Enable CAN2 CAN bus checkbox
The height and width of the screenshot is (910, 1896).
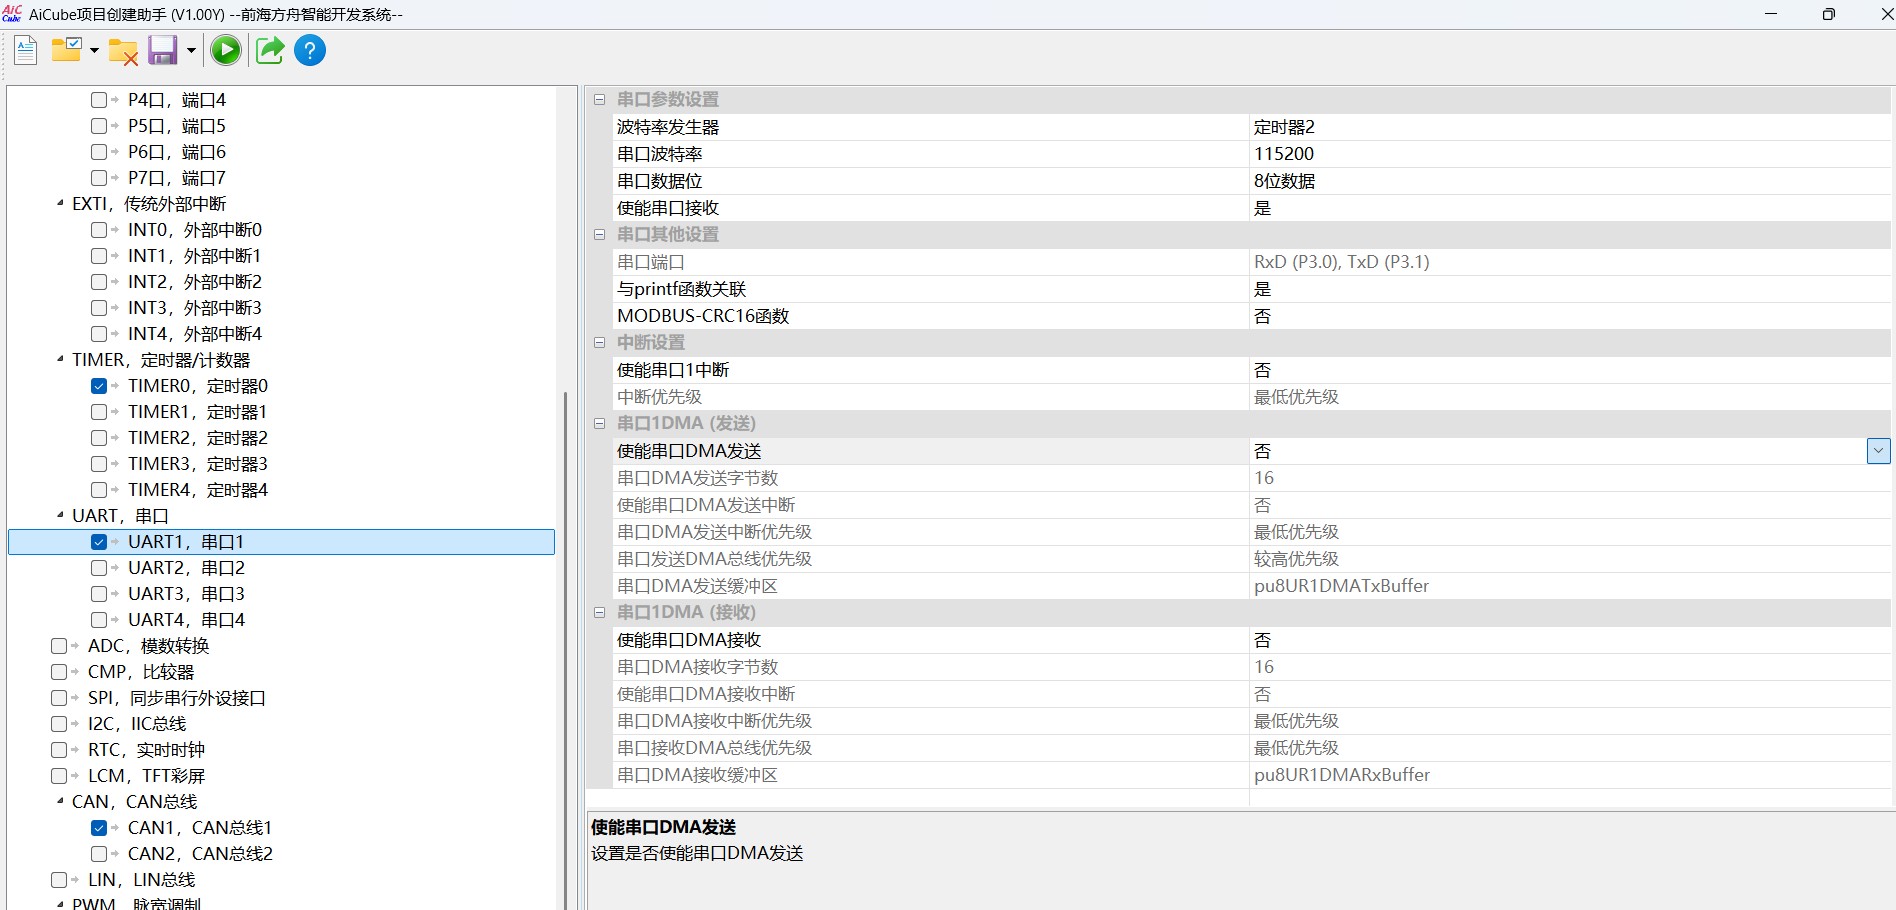[99, 853]
